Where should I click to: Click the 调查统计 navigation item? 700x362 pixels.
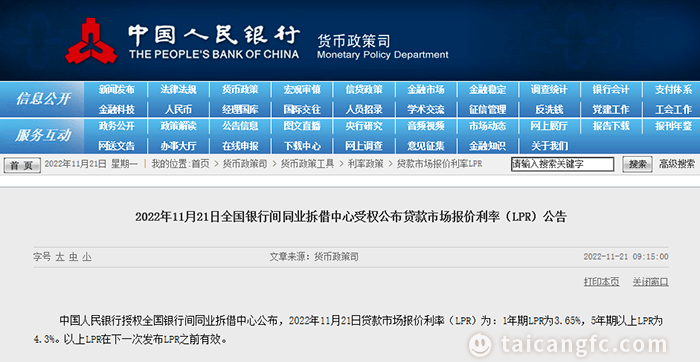pos(549,90)
